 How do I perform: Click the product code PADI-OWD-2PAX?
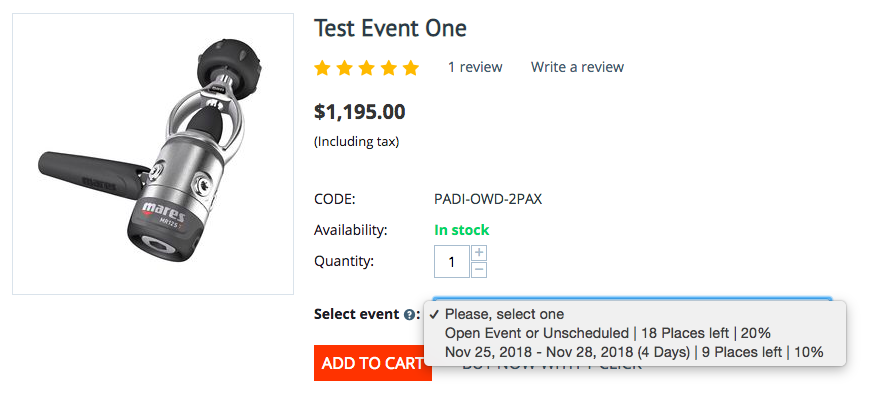pos(488,198)
